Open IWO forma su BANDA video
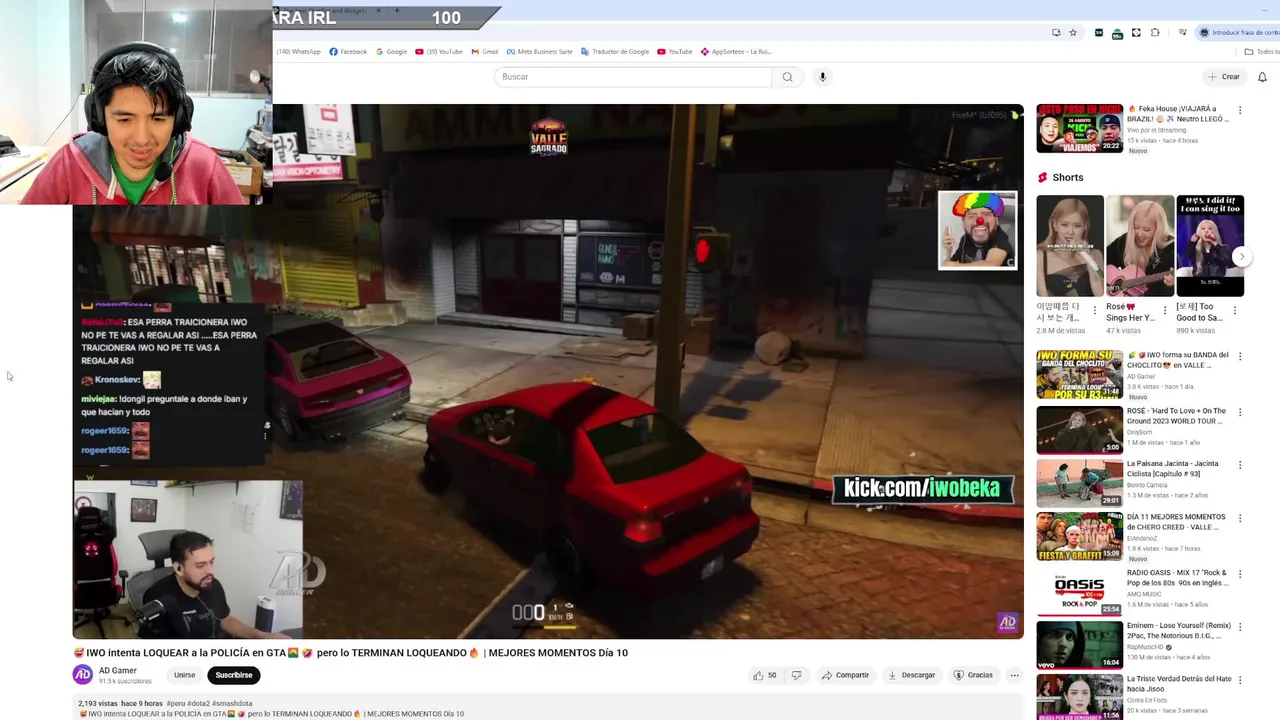This screenshot has width=1280, height=720. [x=1079, y=374]
